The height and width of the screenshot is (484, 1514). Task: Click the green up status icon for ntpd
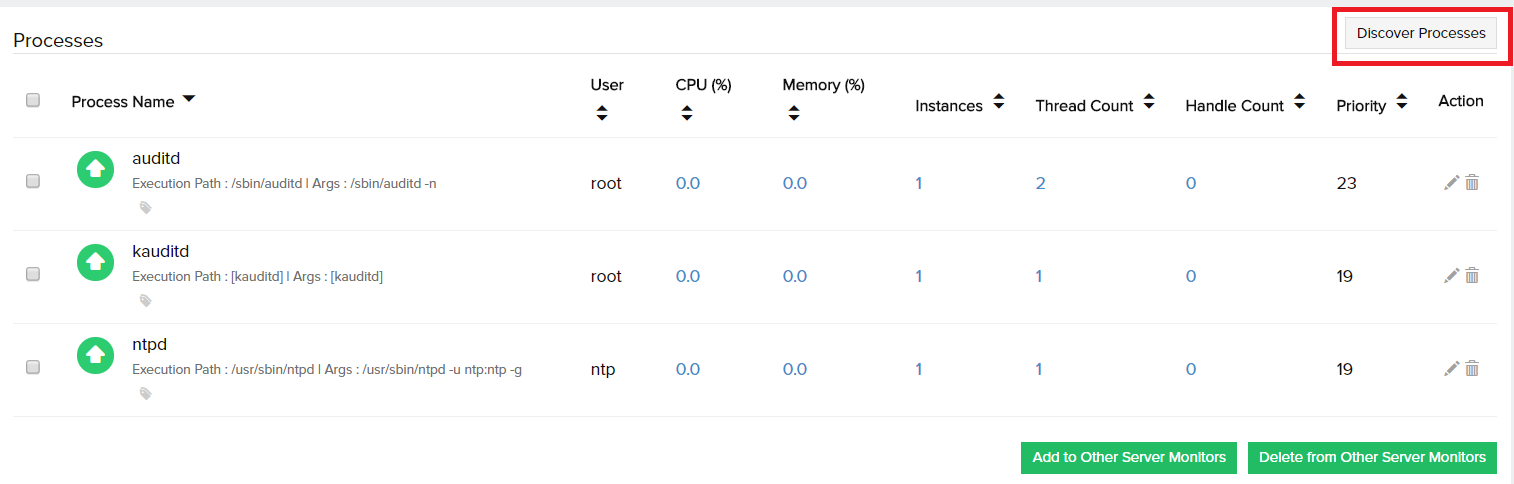click(x=95, y=356)
